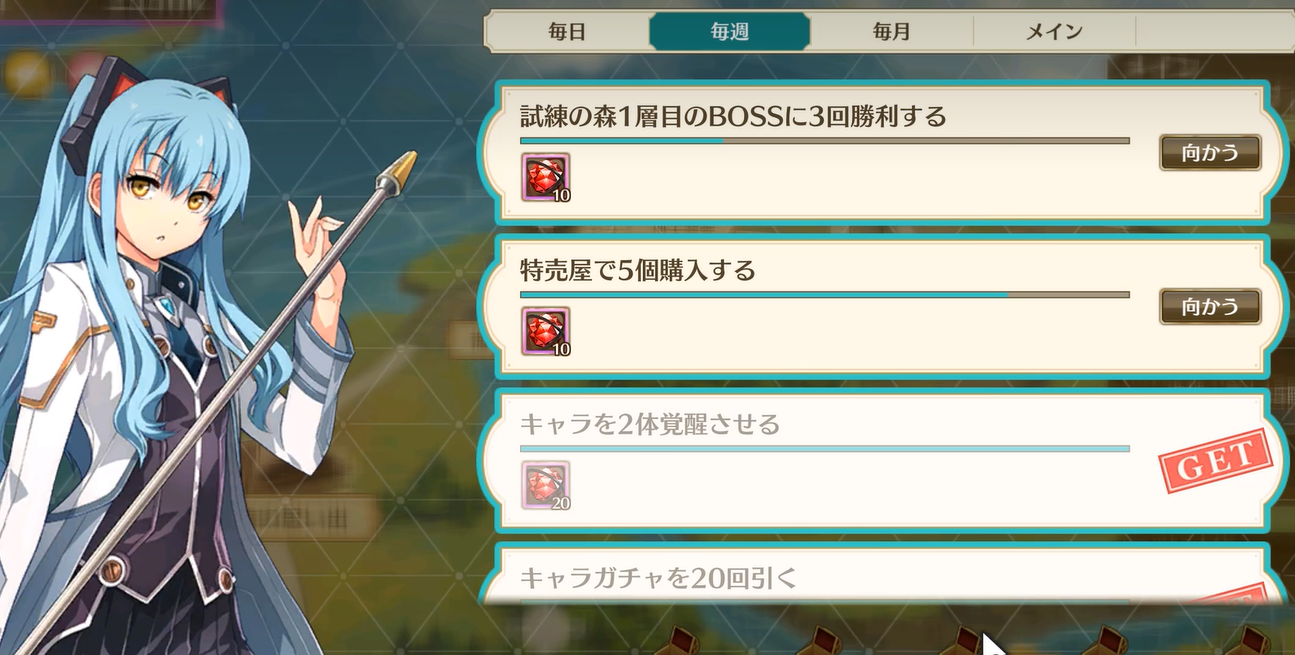Tap red gem reward icon under 特売屋 mission
This screenshot has height=655, width=1295.
545,331
